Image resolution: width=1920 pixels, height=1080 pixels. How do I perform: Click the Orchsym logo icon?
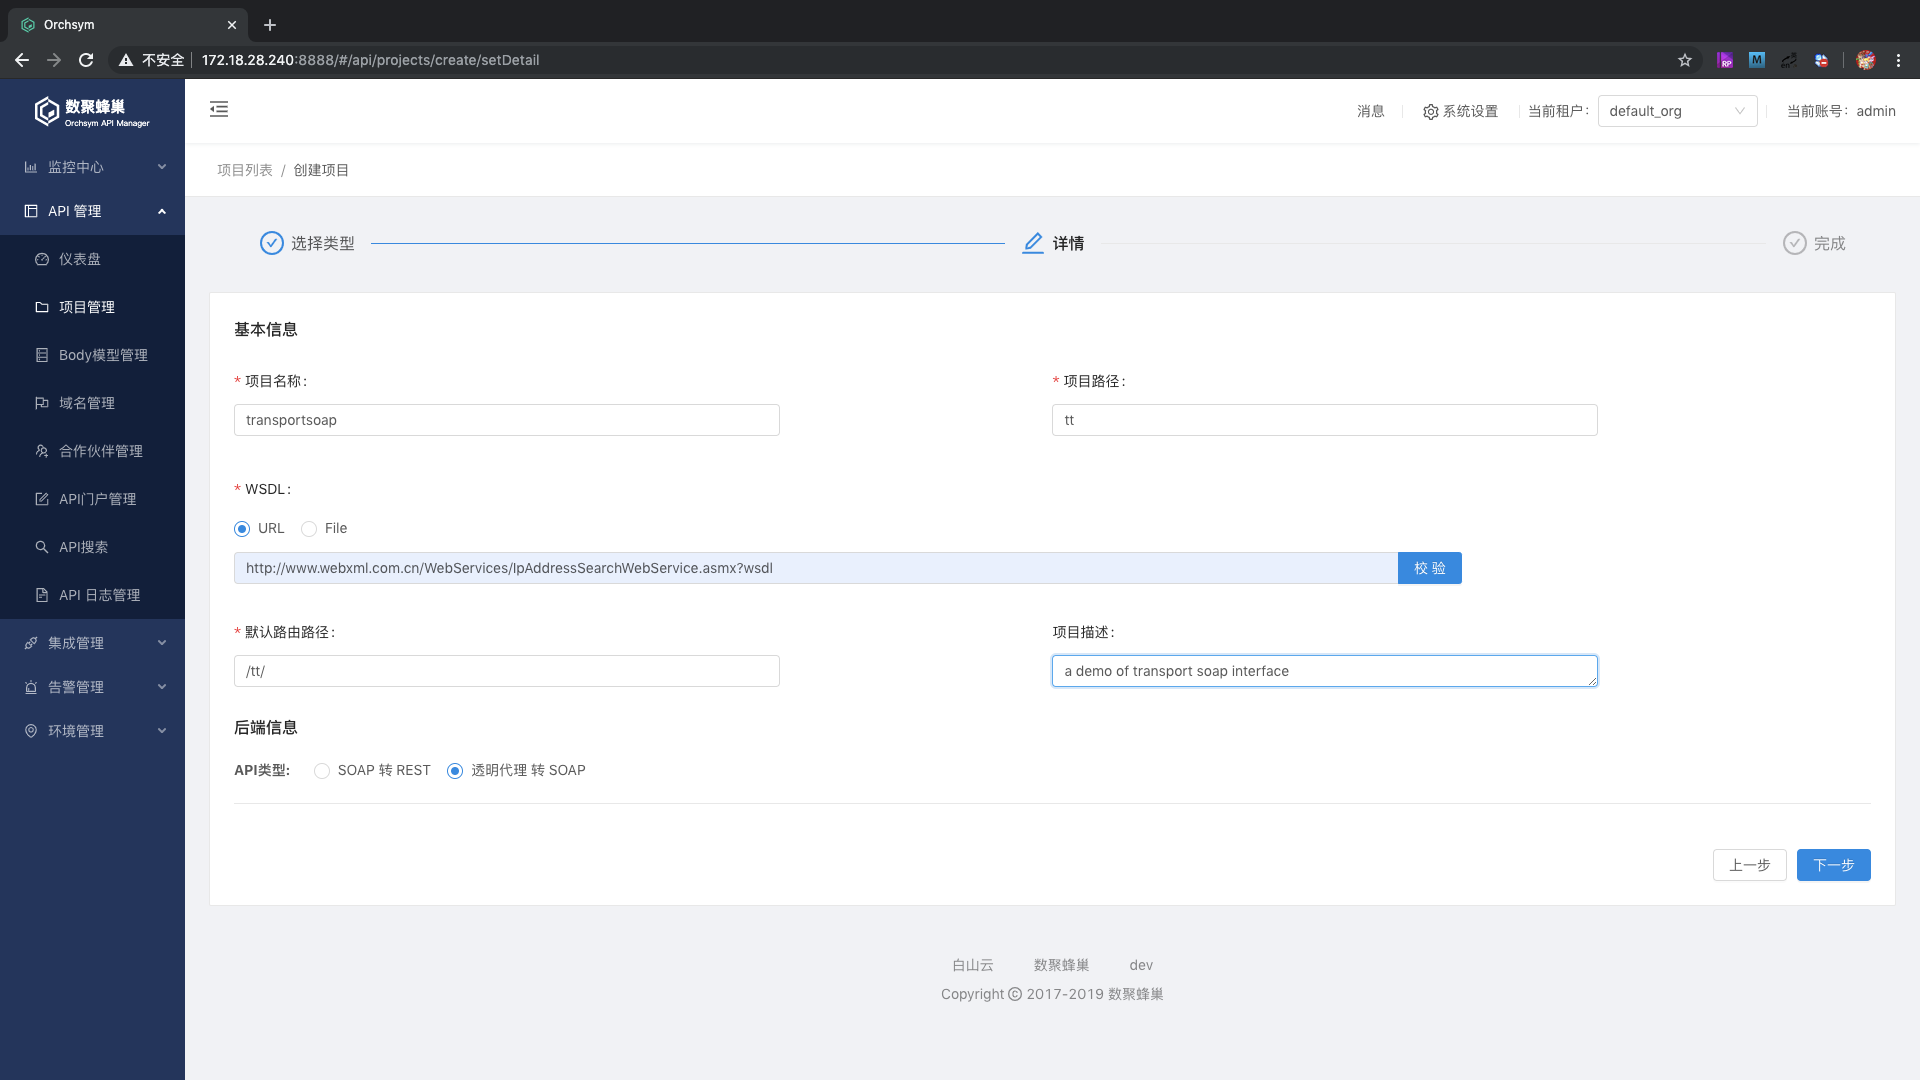(x=47, y=111)
